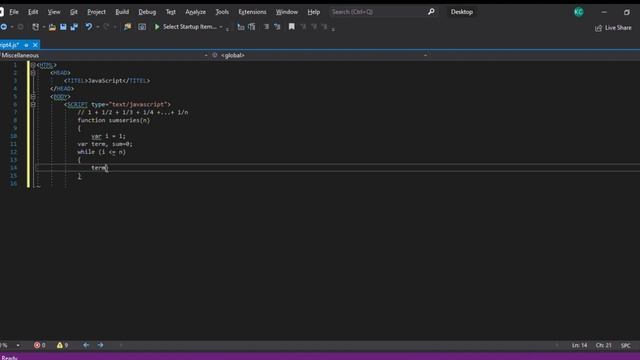Click the find in files toolbar icon
The image size is (640, 360).
coord(127,27)
